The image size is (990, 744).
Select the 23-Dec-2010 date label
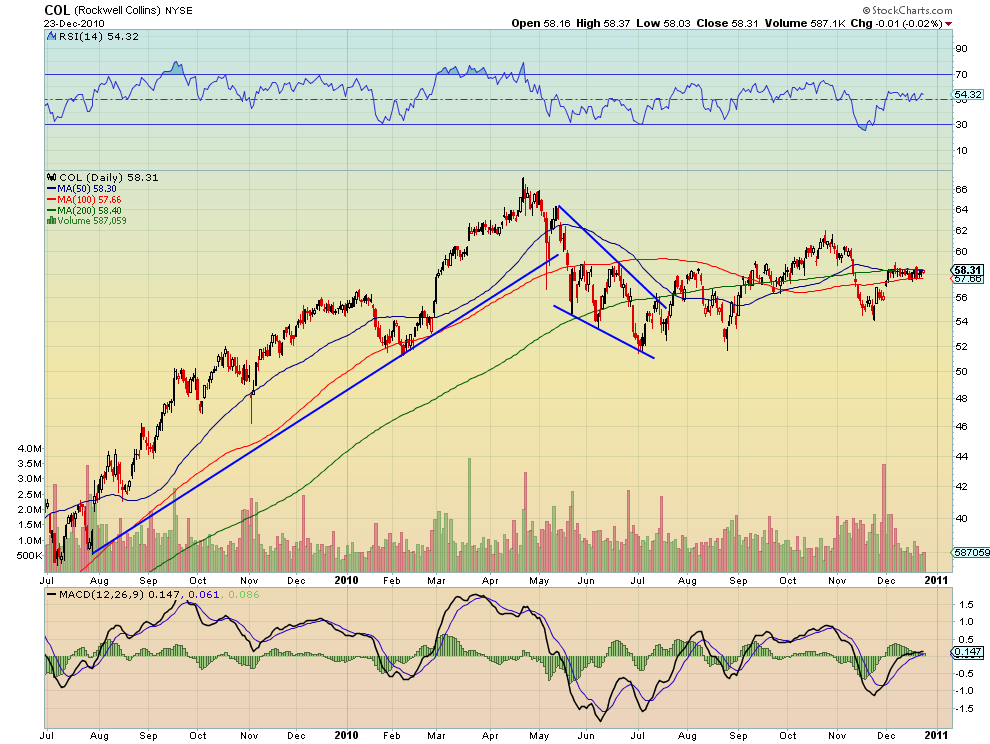pyautogui.click(x=74, y=23)
